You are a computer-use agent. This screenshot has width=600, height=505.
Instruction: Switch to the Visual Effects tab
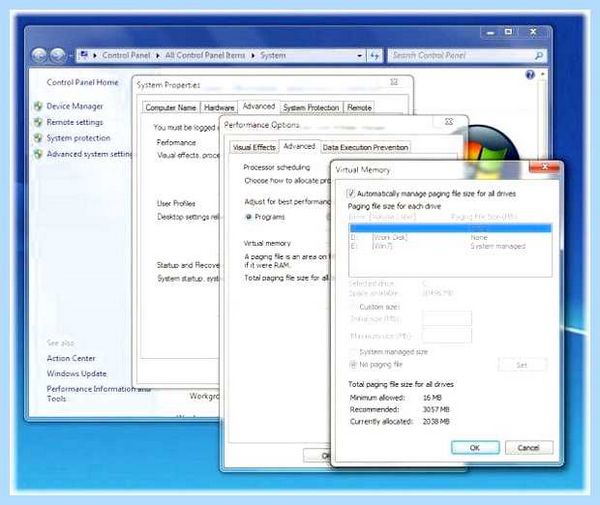coord(254,147)
